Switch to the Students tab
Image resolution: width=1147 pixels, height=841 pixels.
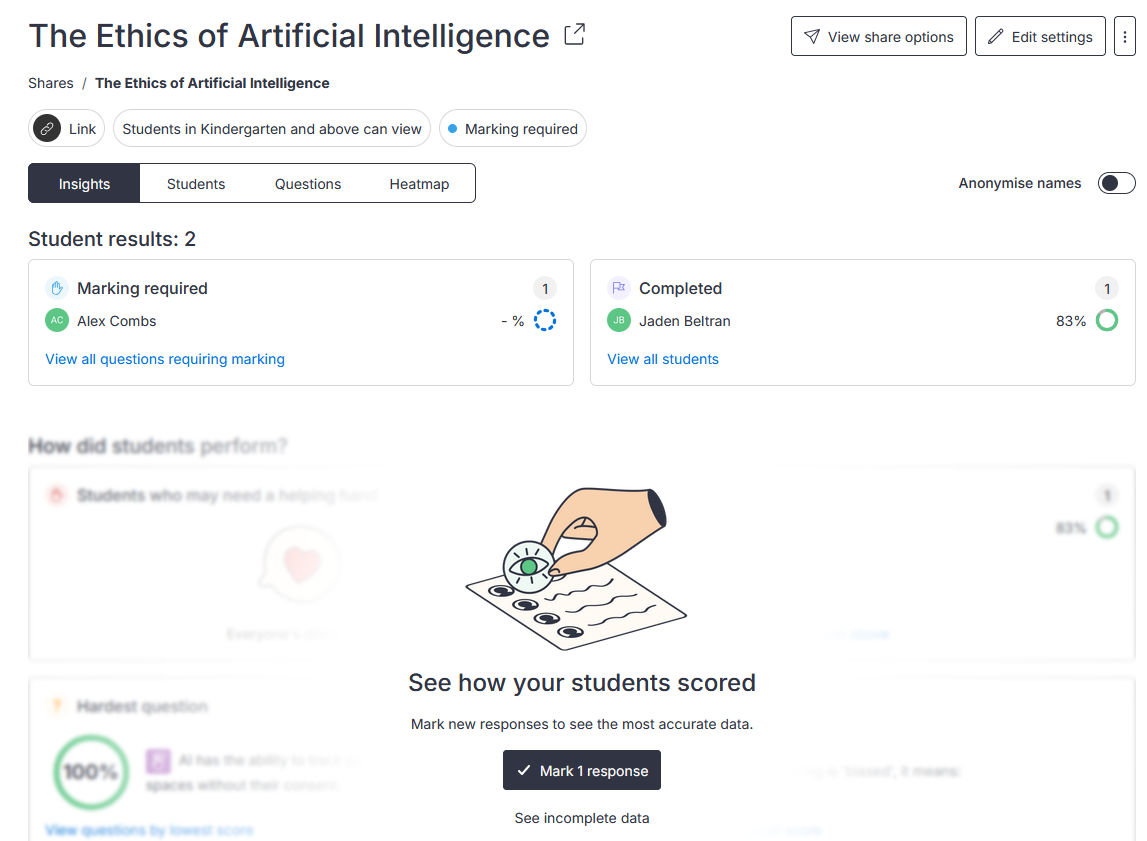(196, 184)
